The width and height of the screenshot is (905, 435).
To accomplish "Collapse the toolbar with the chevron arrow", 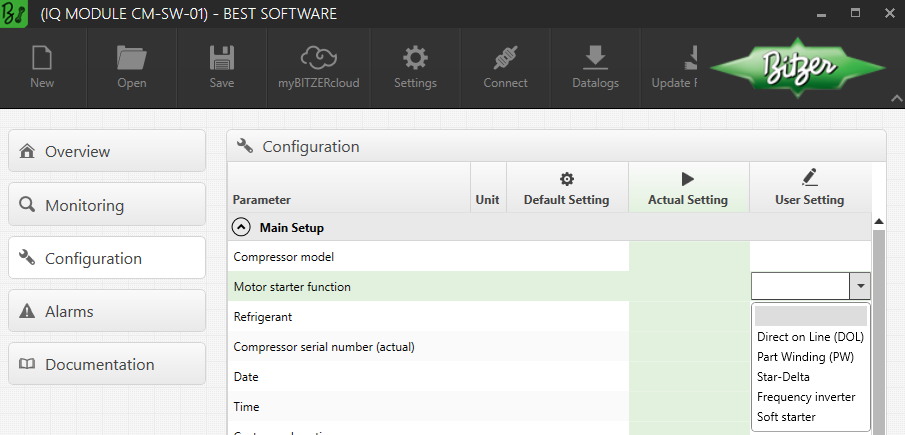I will (896, 99).
